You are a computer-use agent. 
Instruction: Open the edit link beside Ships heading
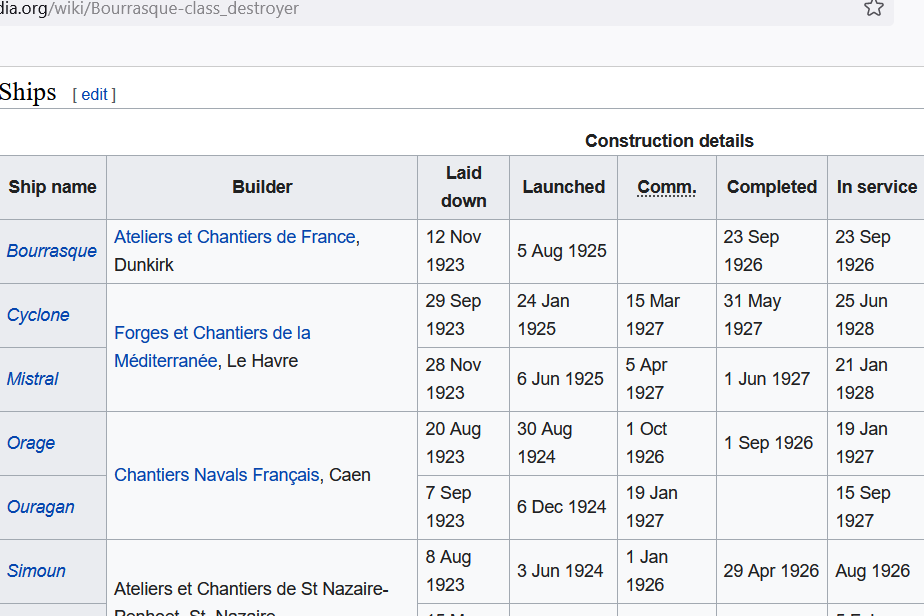pos(94,94)
